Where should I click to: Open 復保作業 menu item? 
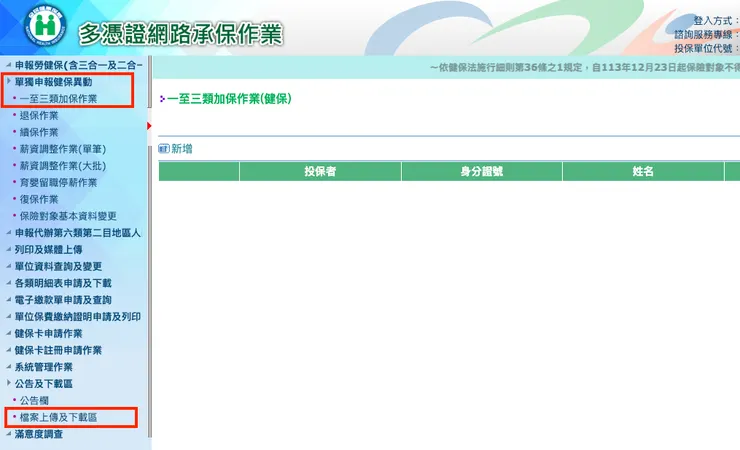tap(39, 200)
